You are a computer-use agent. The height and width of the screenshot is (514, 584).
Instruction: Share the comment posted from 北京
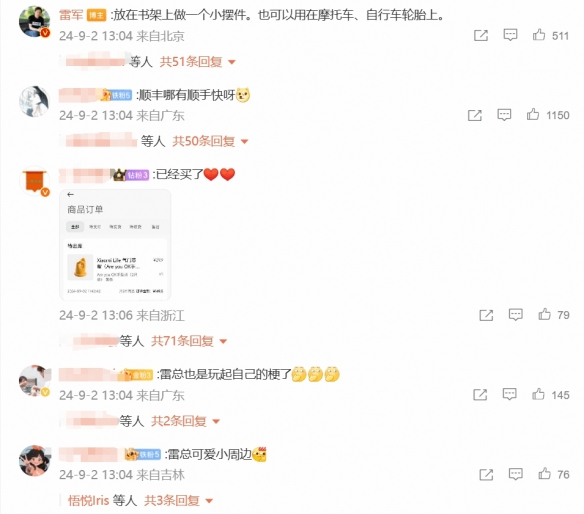(481, 36)
